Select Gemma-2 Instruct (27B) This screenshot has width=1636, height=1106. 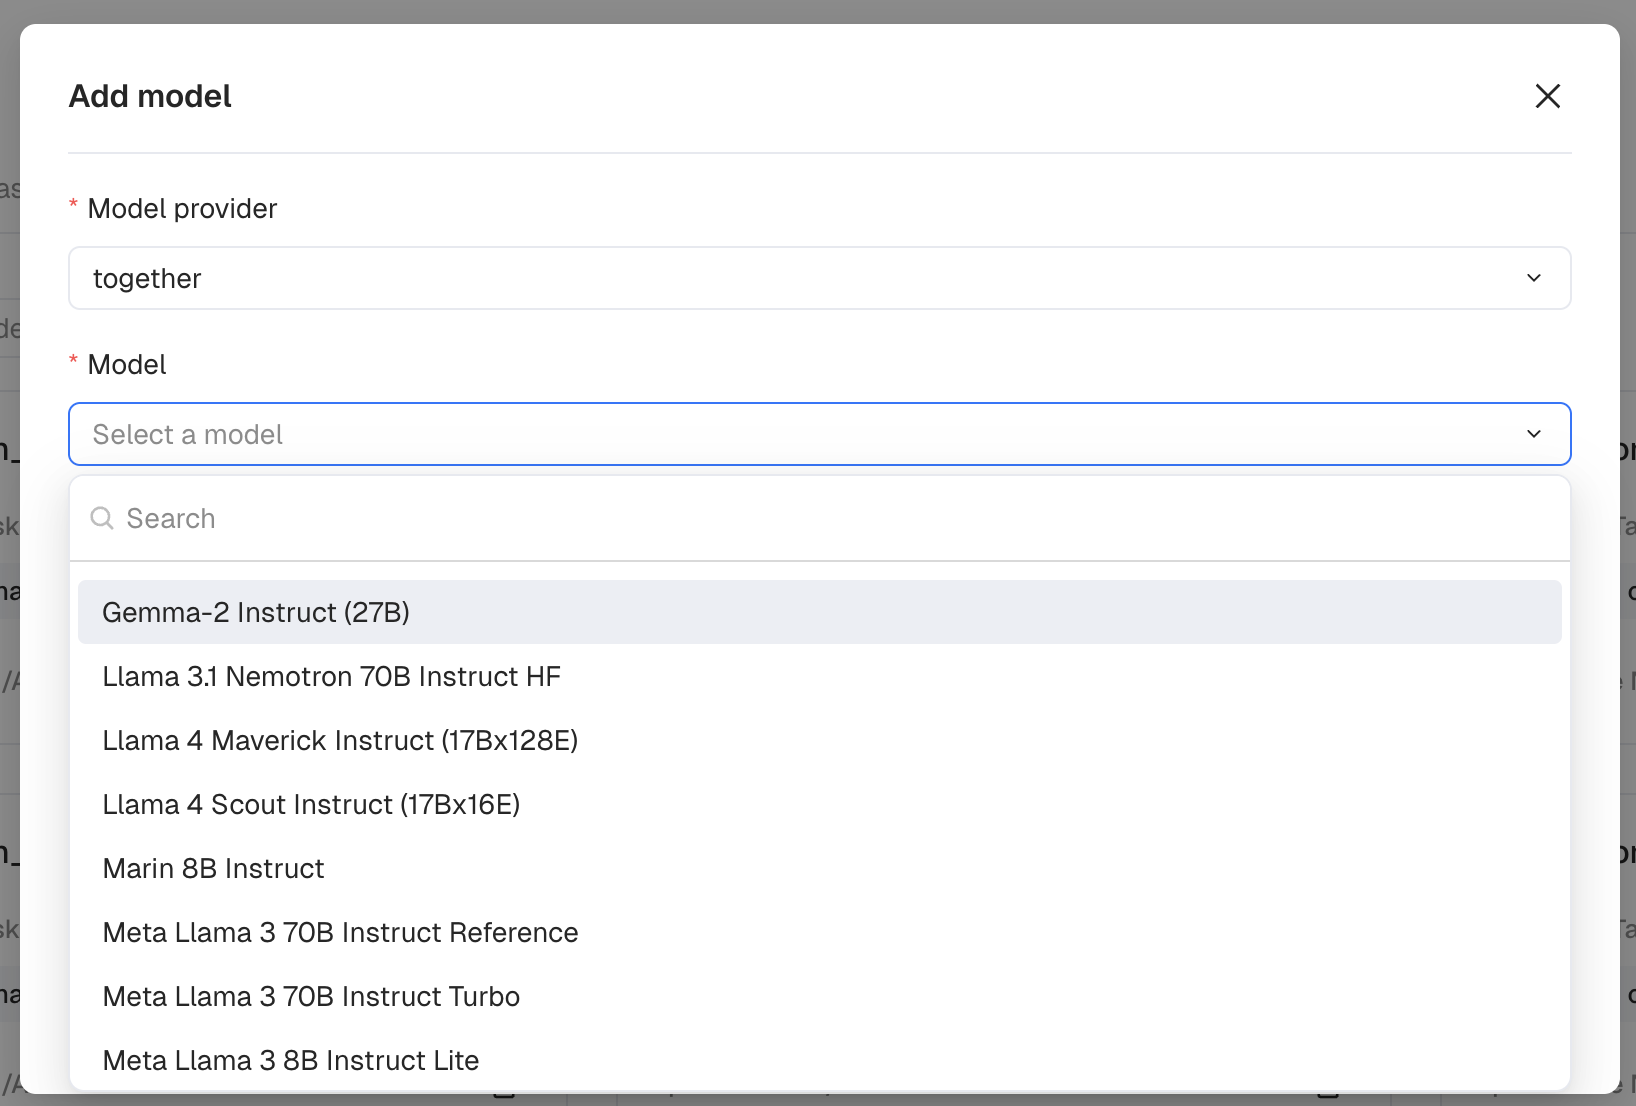(819, 612)
